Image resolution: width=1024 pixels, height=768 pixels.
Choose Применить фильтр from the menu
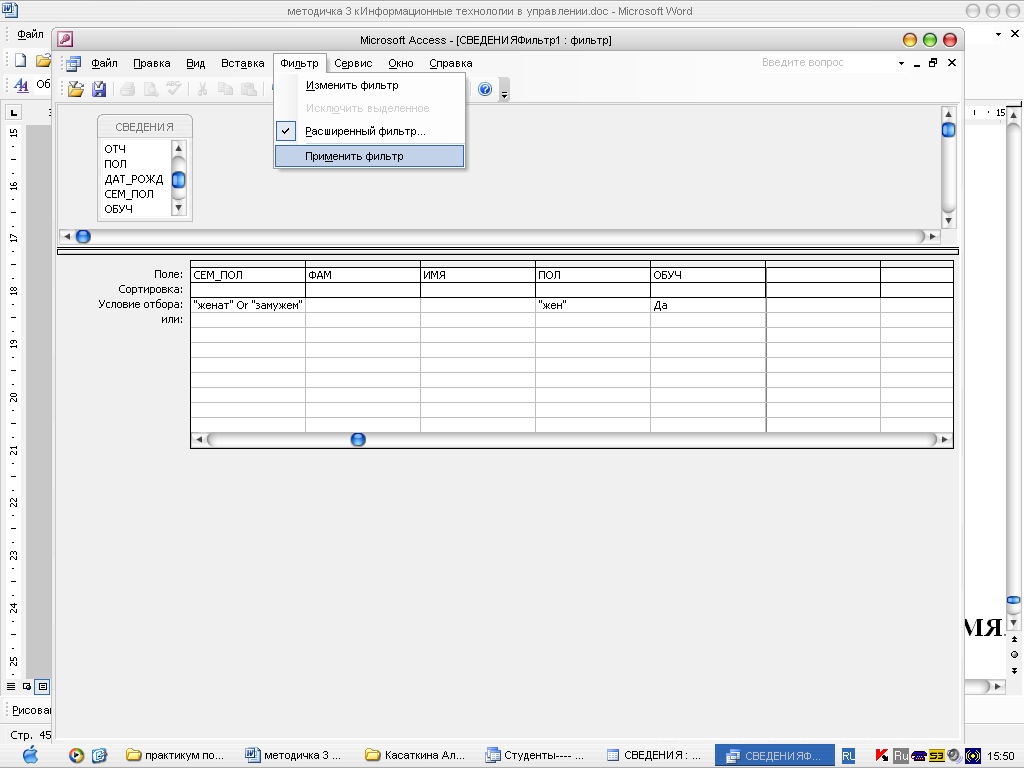pos(369,156)
